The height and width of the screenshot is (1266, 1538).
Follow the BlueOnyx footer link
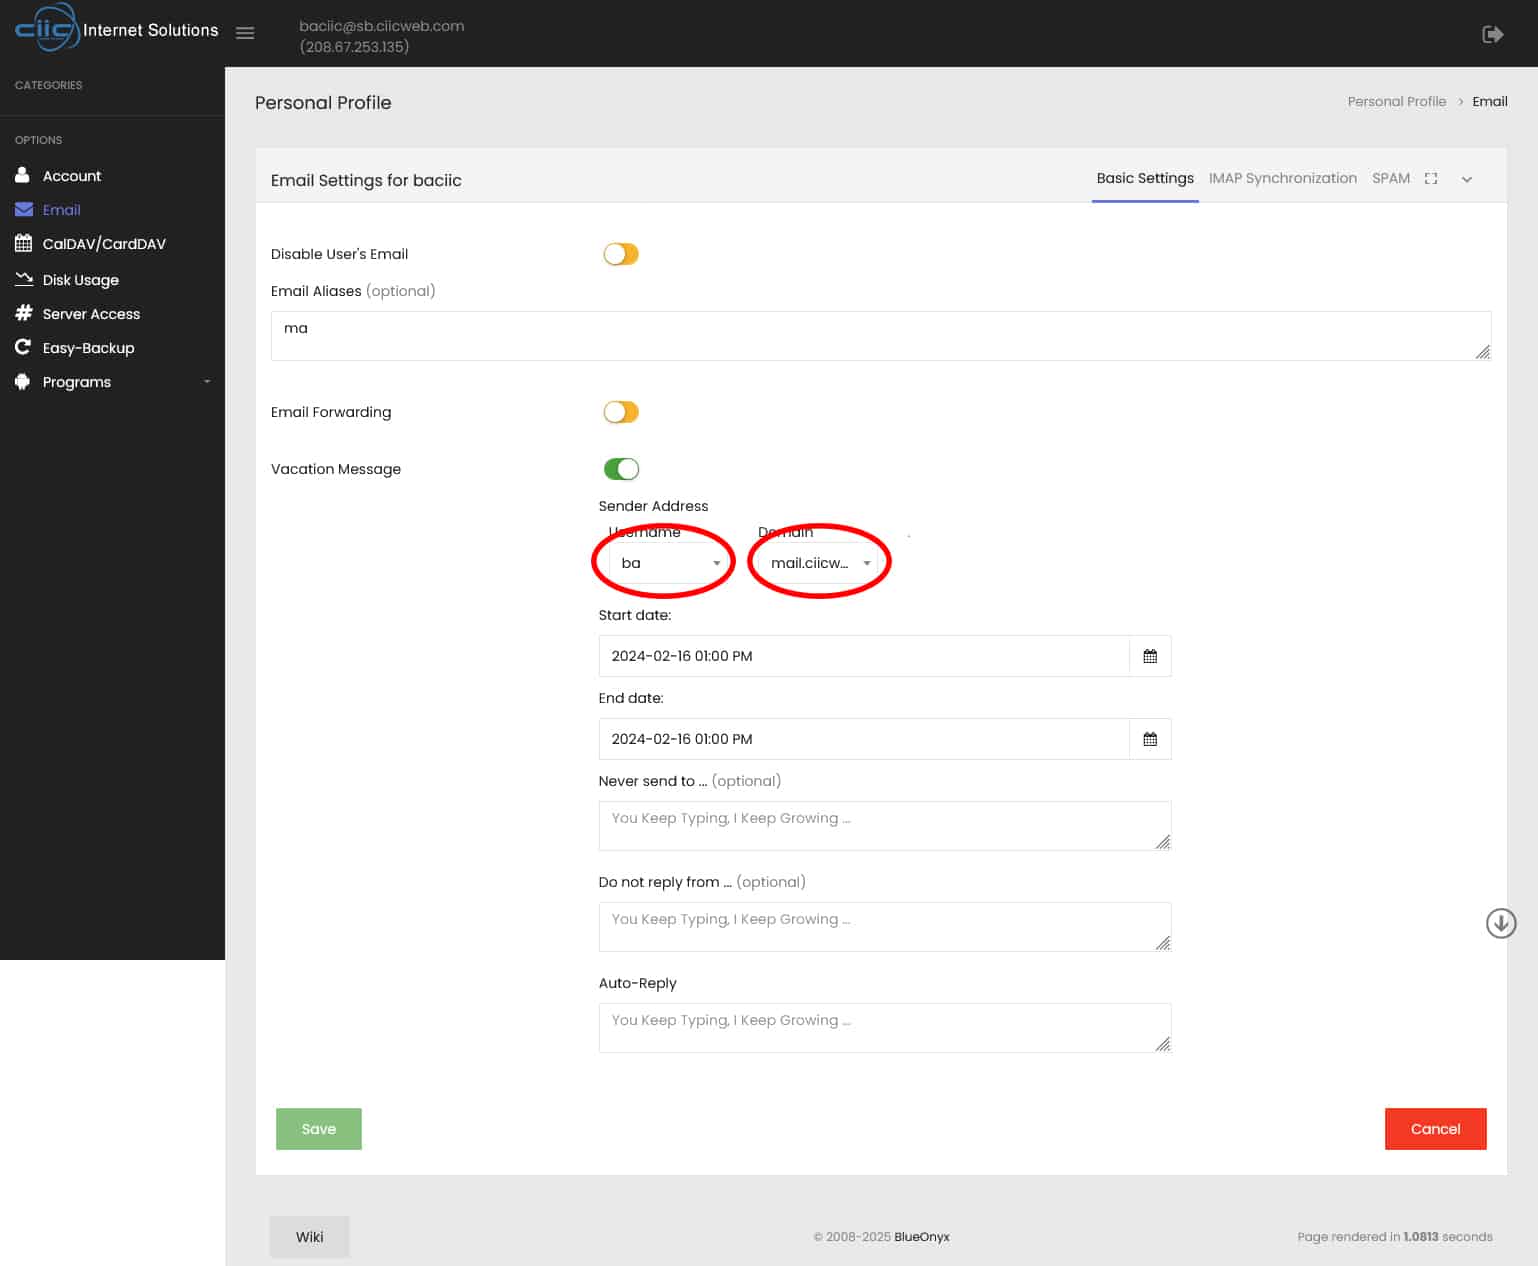(921, 1237)
